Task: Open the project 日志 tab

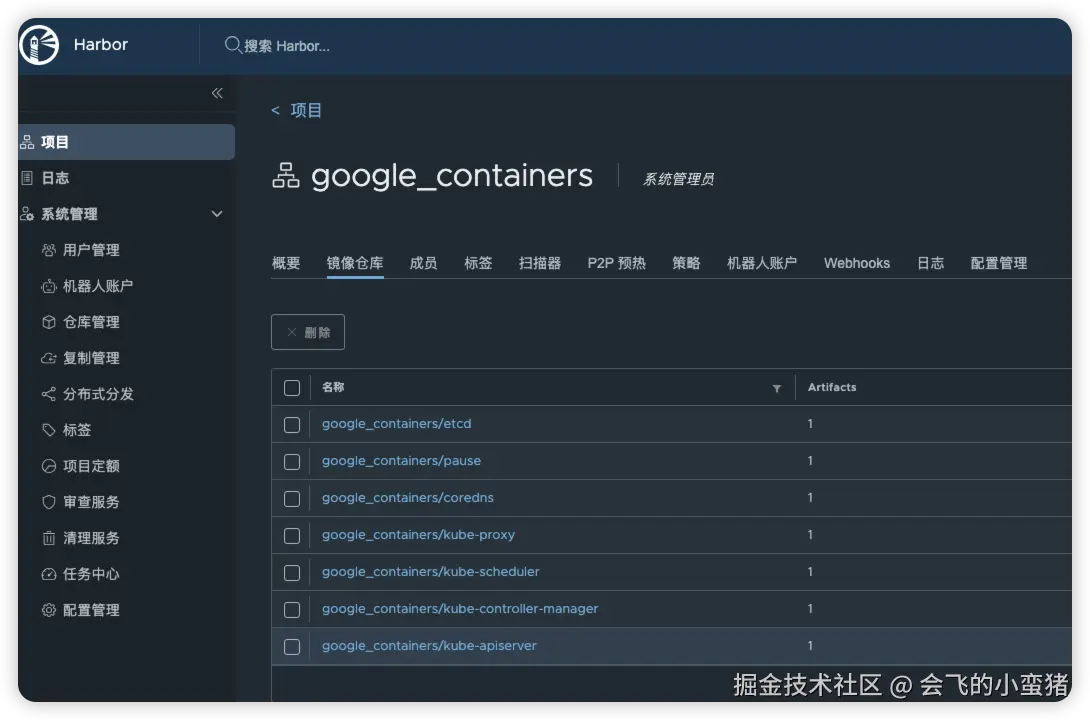Action: [930, 263]
